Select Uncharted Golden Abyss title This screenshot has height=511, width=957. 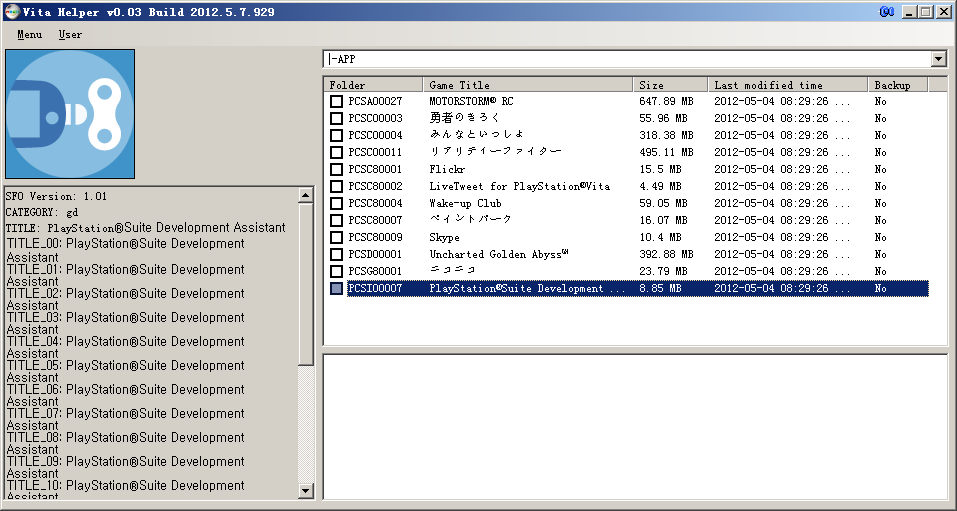pos(499,254)
